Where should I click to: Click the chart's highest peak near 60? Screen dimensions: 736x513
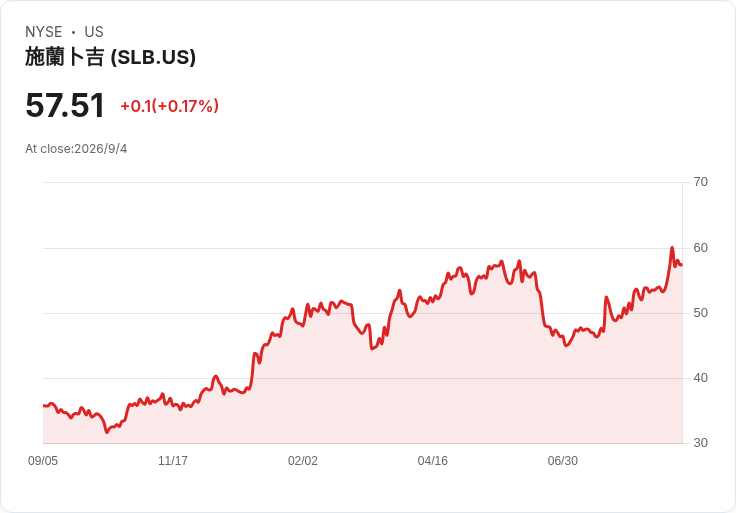click(672, 248)
